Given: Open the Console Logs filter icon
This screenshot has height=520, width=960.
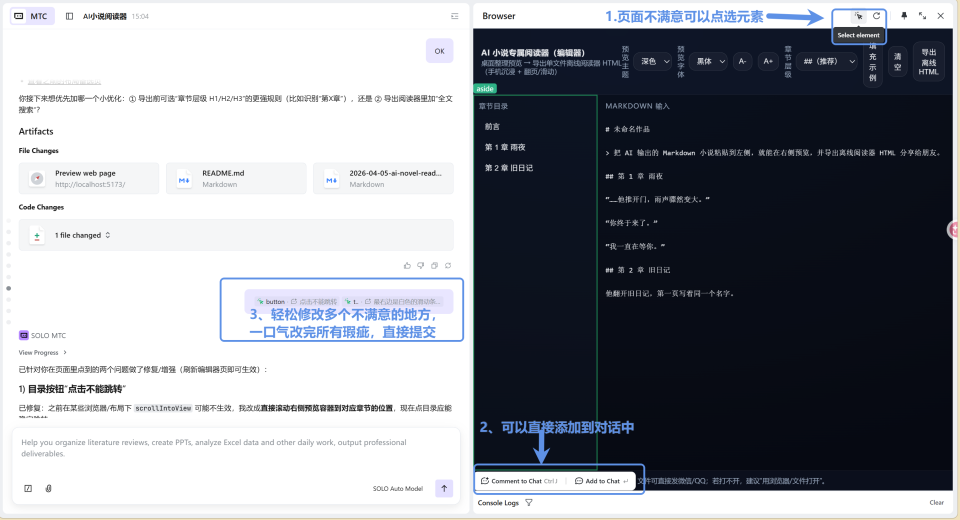Looking at the screenshot, I should [x=529, y=503].
